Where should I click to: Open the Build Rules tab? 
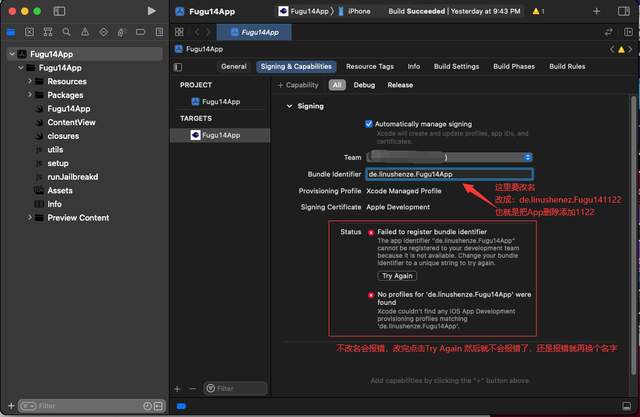[567, 67]
